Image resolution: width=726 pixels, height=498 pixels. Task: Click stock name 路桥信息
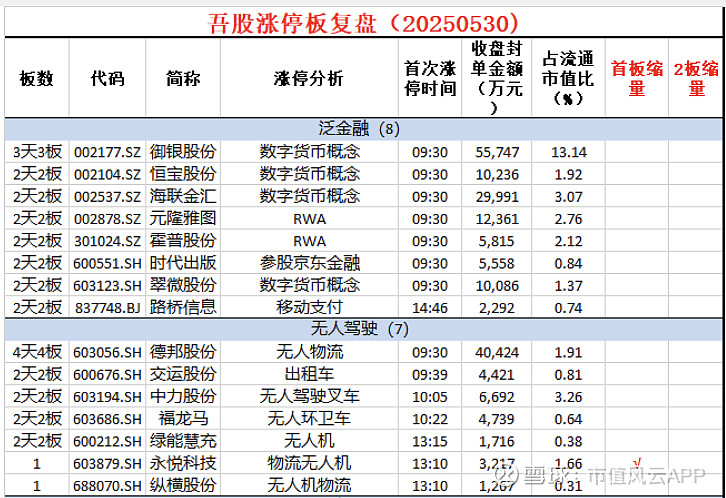pyautogui.click(x=183, y=307)
